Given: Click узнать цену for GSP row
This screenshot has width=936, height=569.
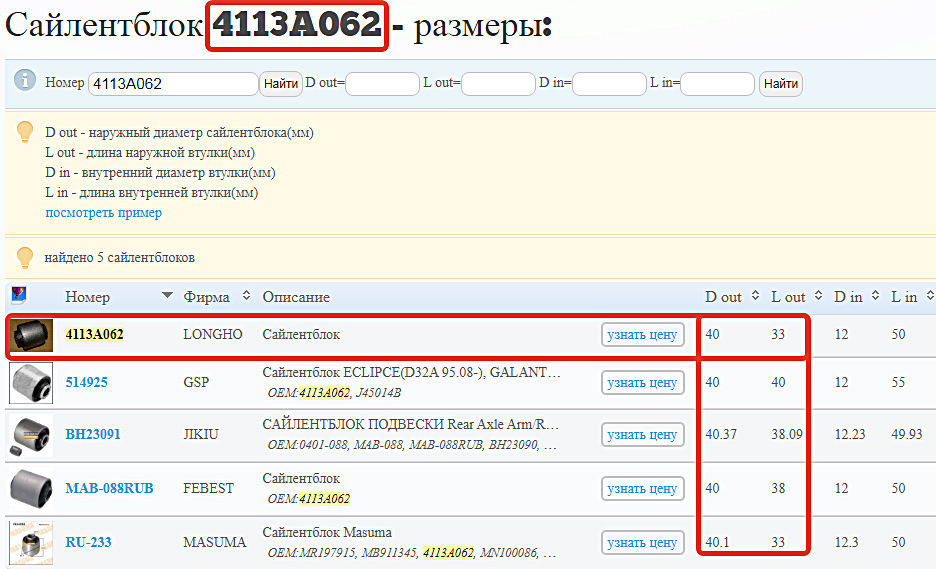Looking at the screenshot, I should pos(642,382).
